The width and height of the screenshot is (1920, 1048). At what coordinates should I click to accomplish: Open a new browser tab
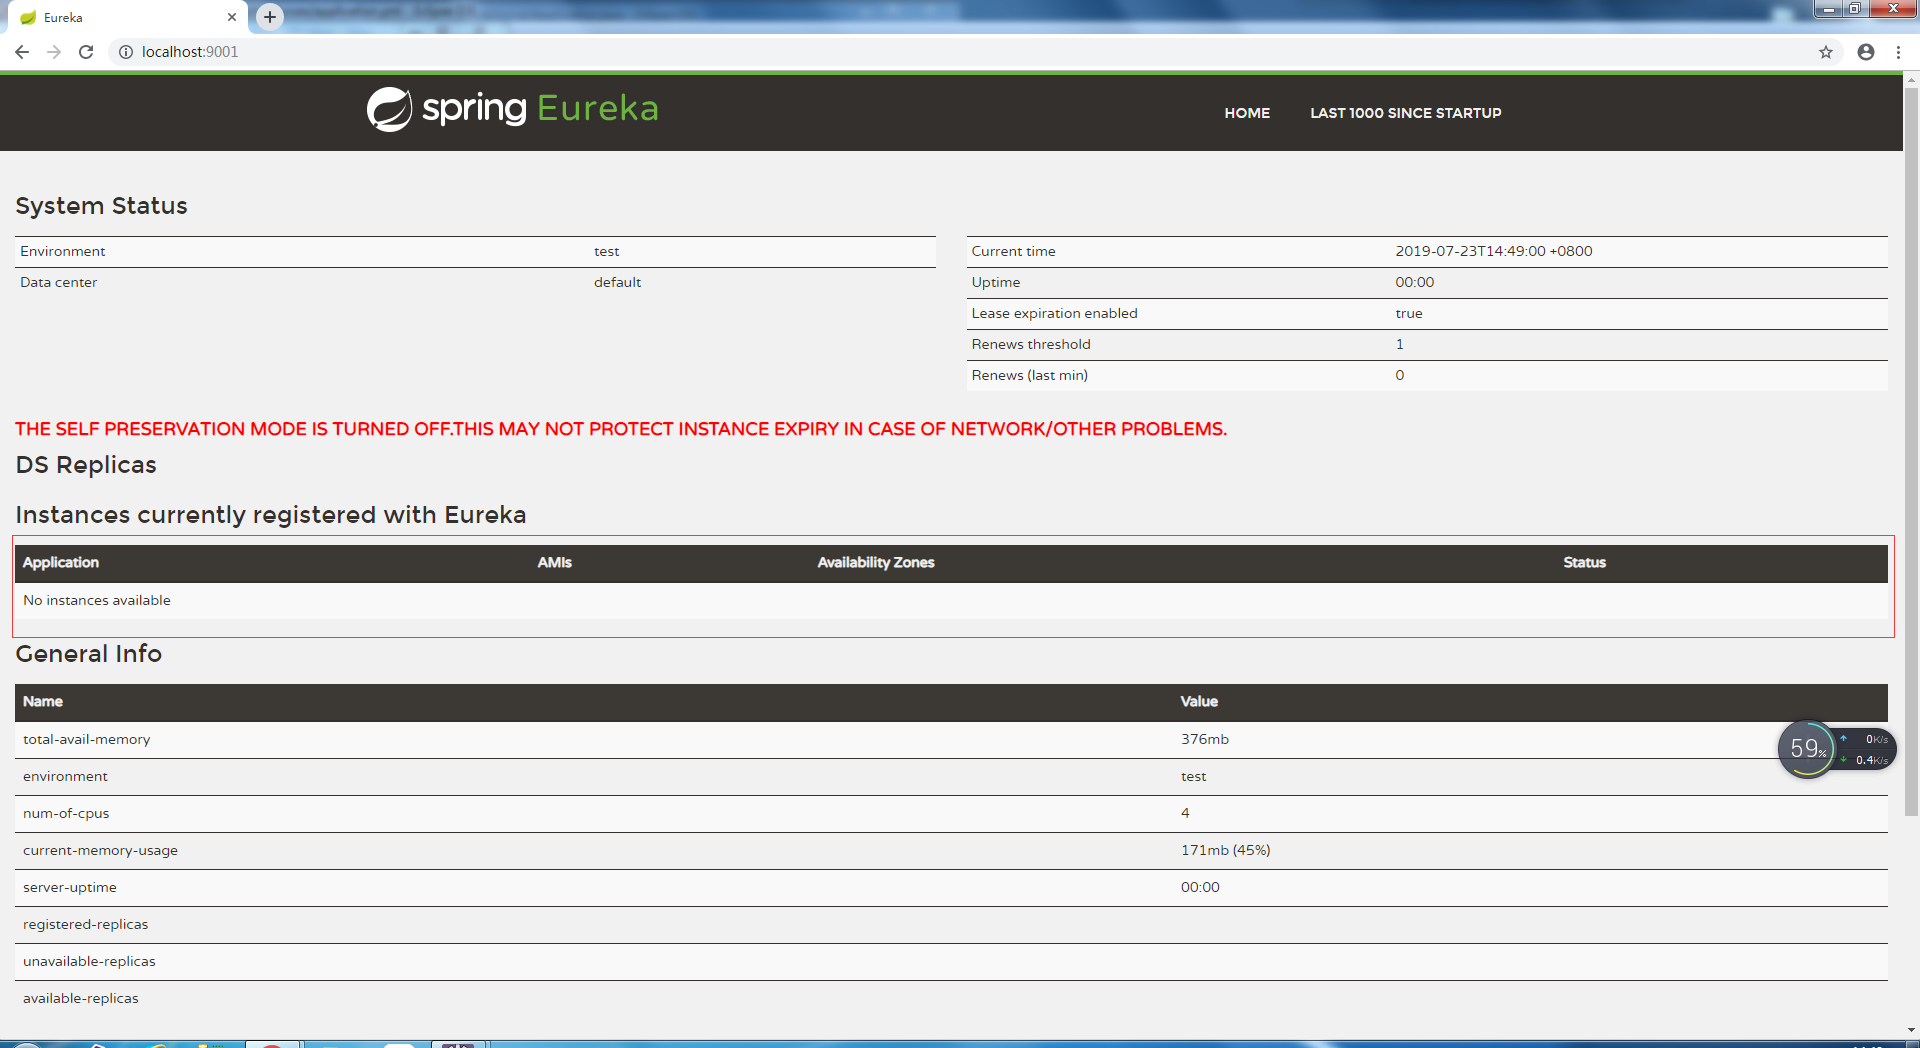tap(270, 17)
